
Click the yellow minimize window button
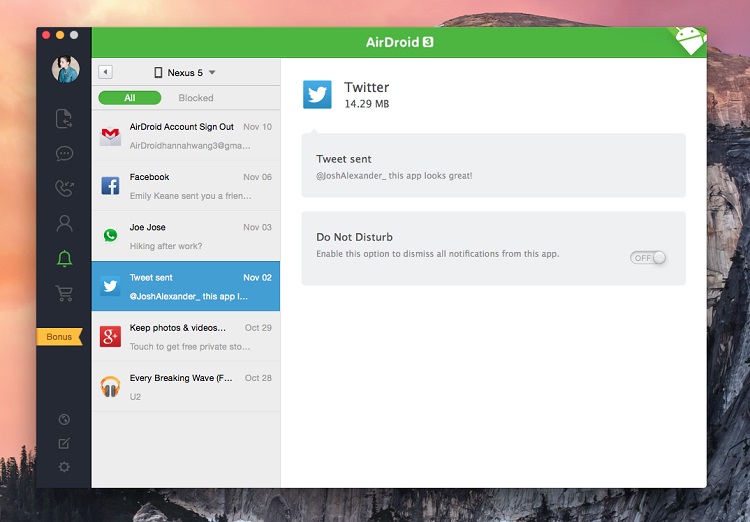click(60, 35)
